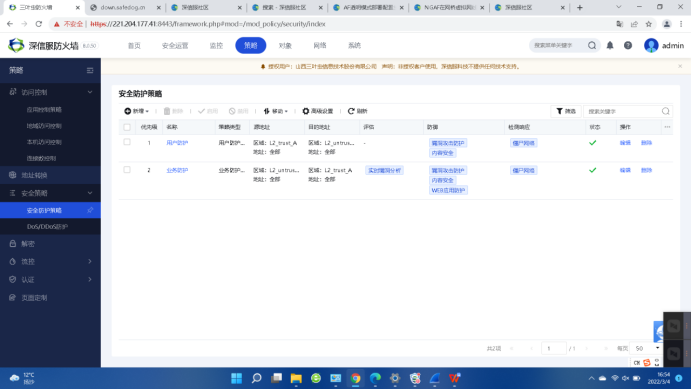Open the 用户防护 policy name link
The width and height of the screenshot is (692, 389).
coord(177,143)
